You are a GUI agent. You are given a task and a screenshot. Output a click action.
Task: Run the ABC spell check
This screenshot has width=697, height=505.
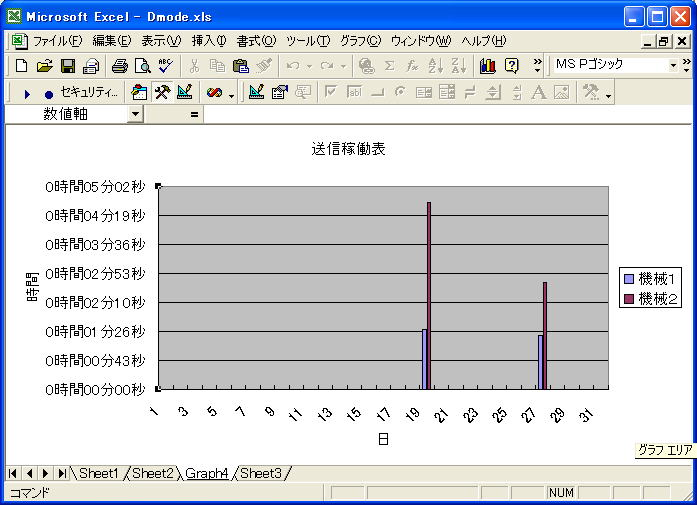click(166, 66)
